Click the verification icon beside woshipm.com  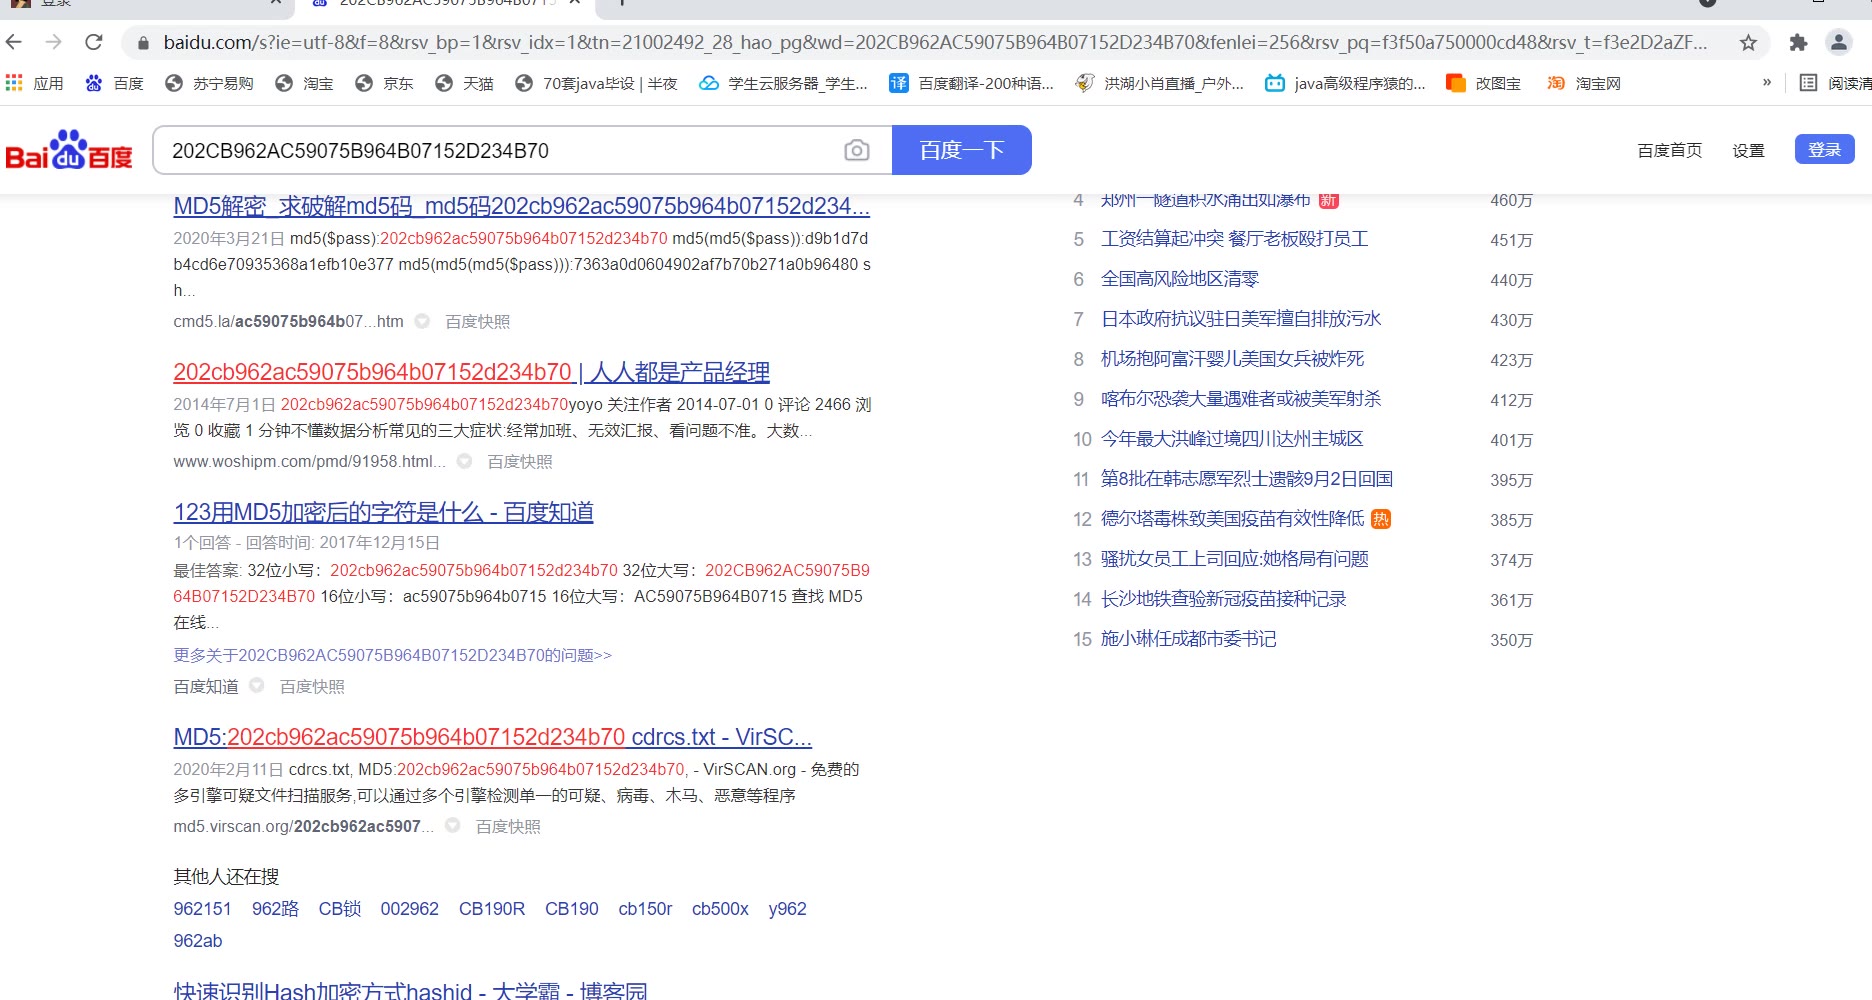(464, 461)
